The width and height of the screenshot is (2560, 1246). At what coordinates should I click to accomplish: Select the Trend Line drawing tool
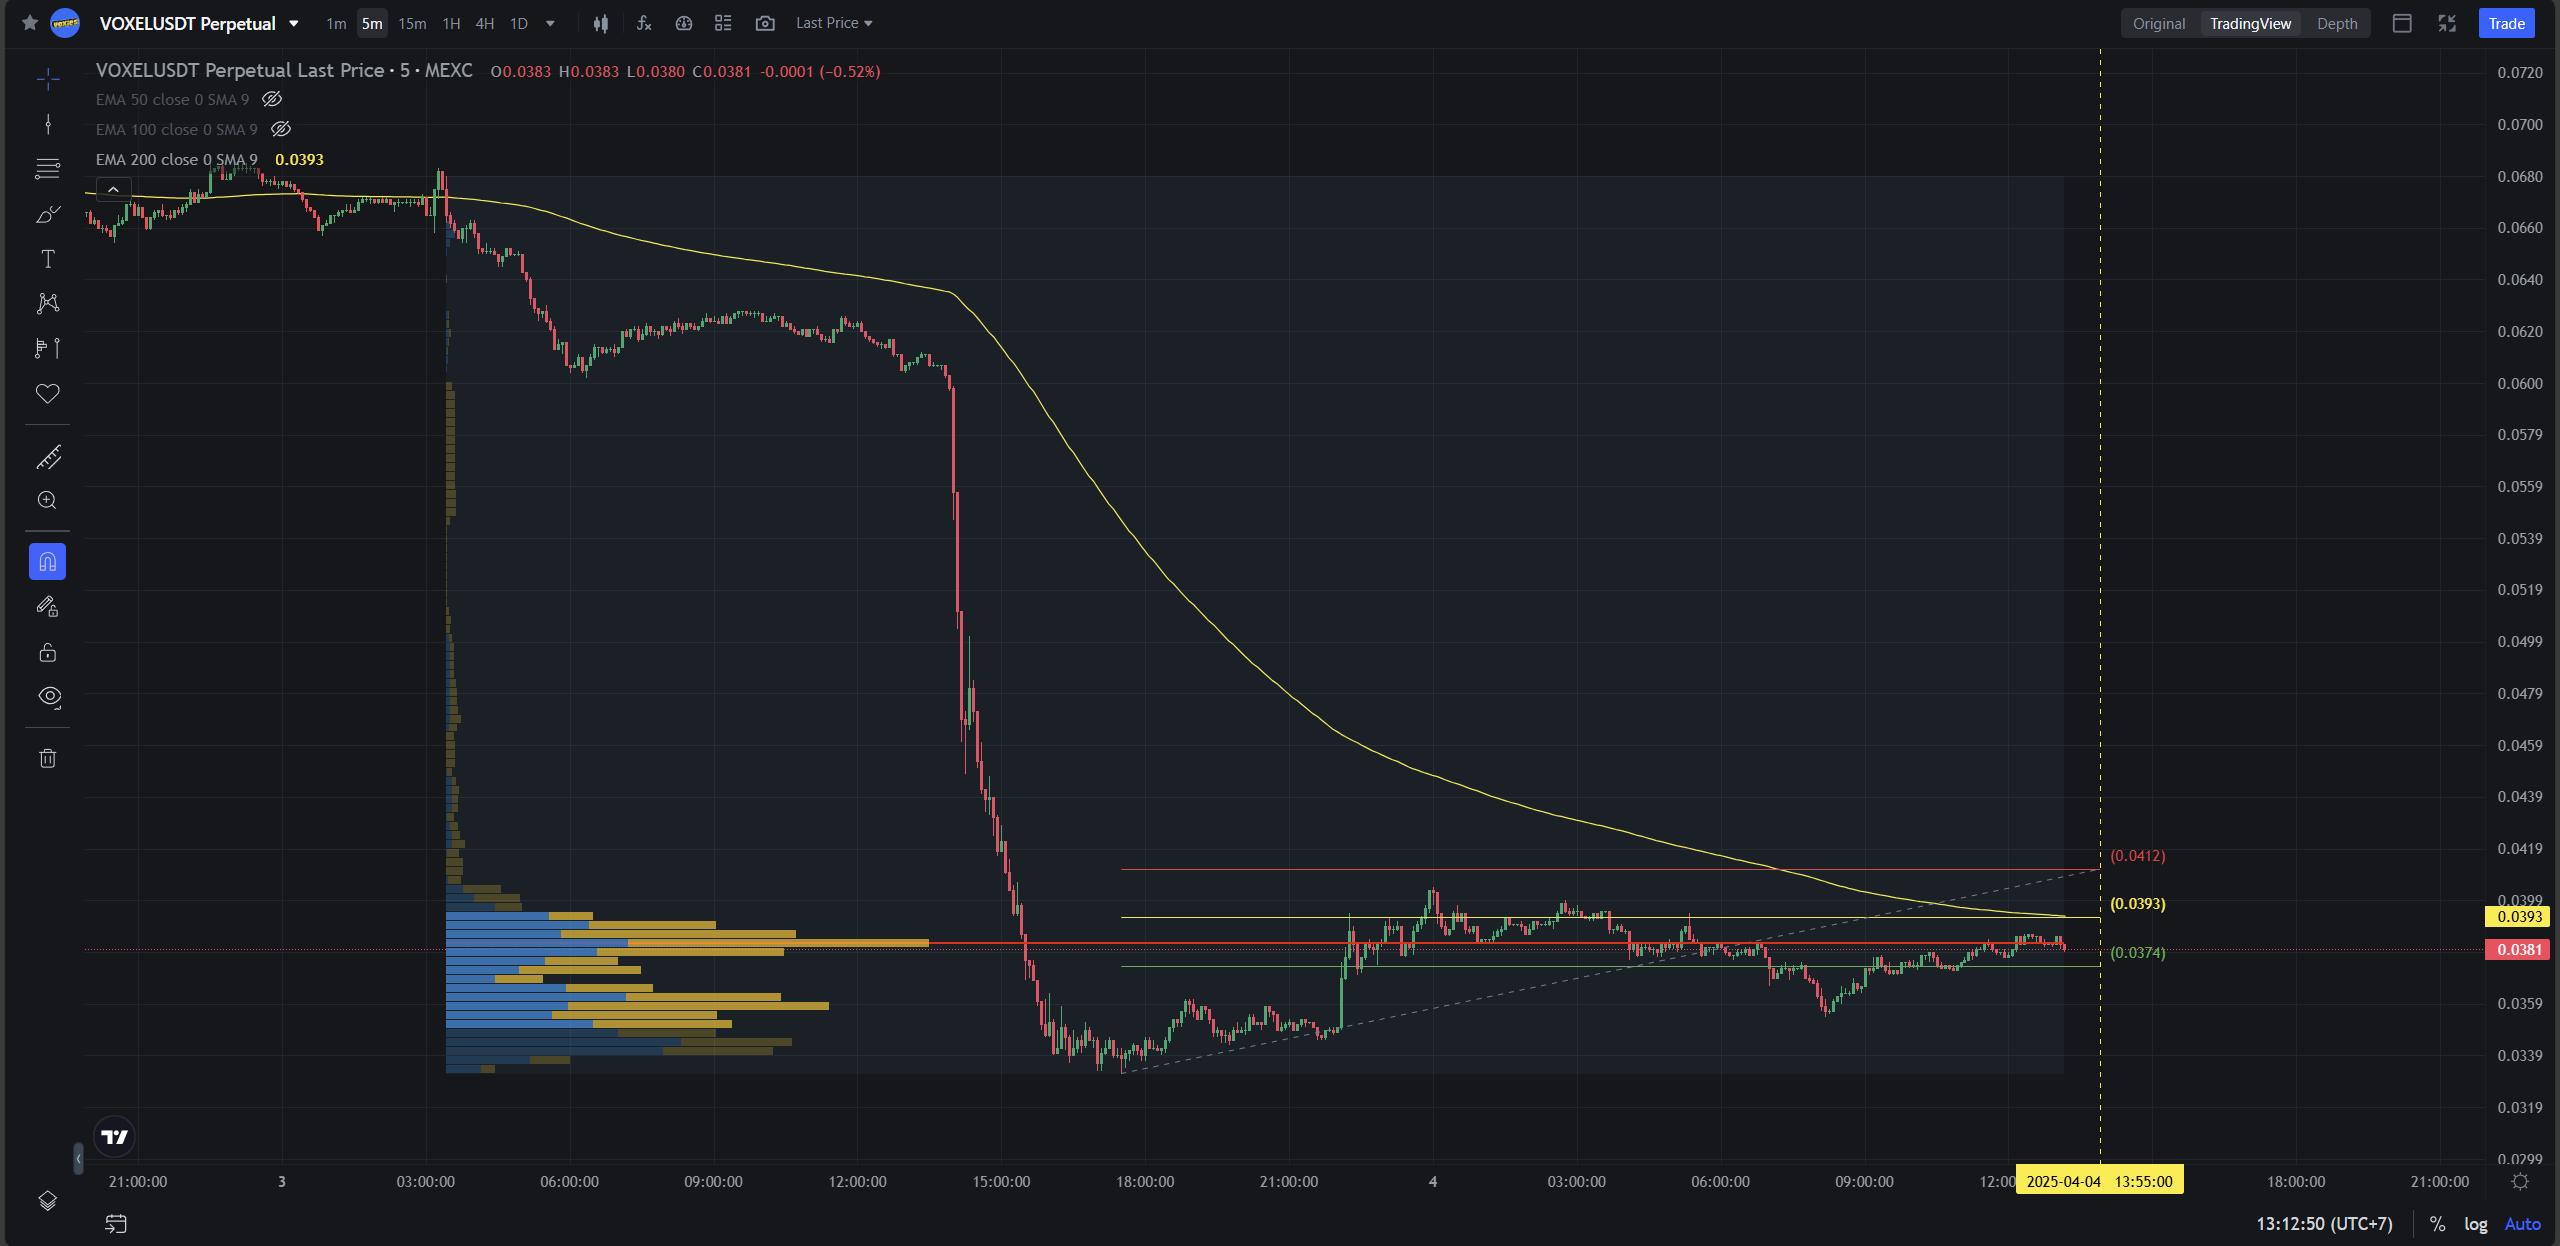coord(47,124)
